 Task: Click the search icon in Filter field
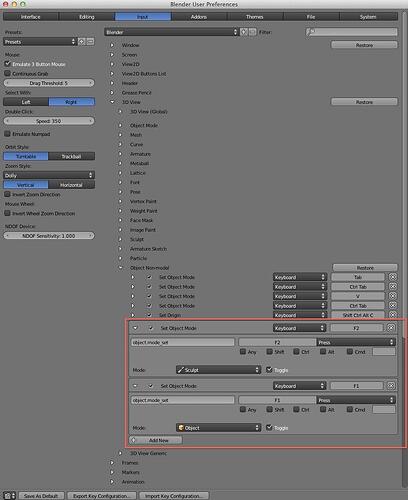point(309,32)
